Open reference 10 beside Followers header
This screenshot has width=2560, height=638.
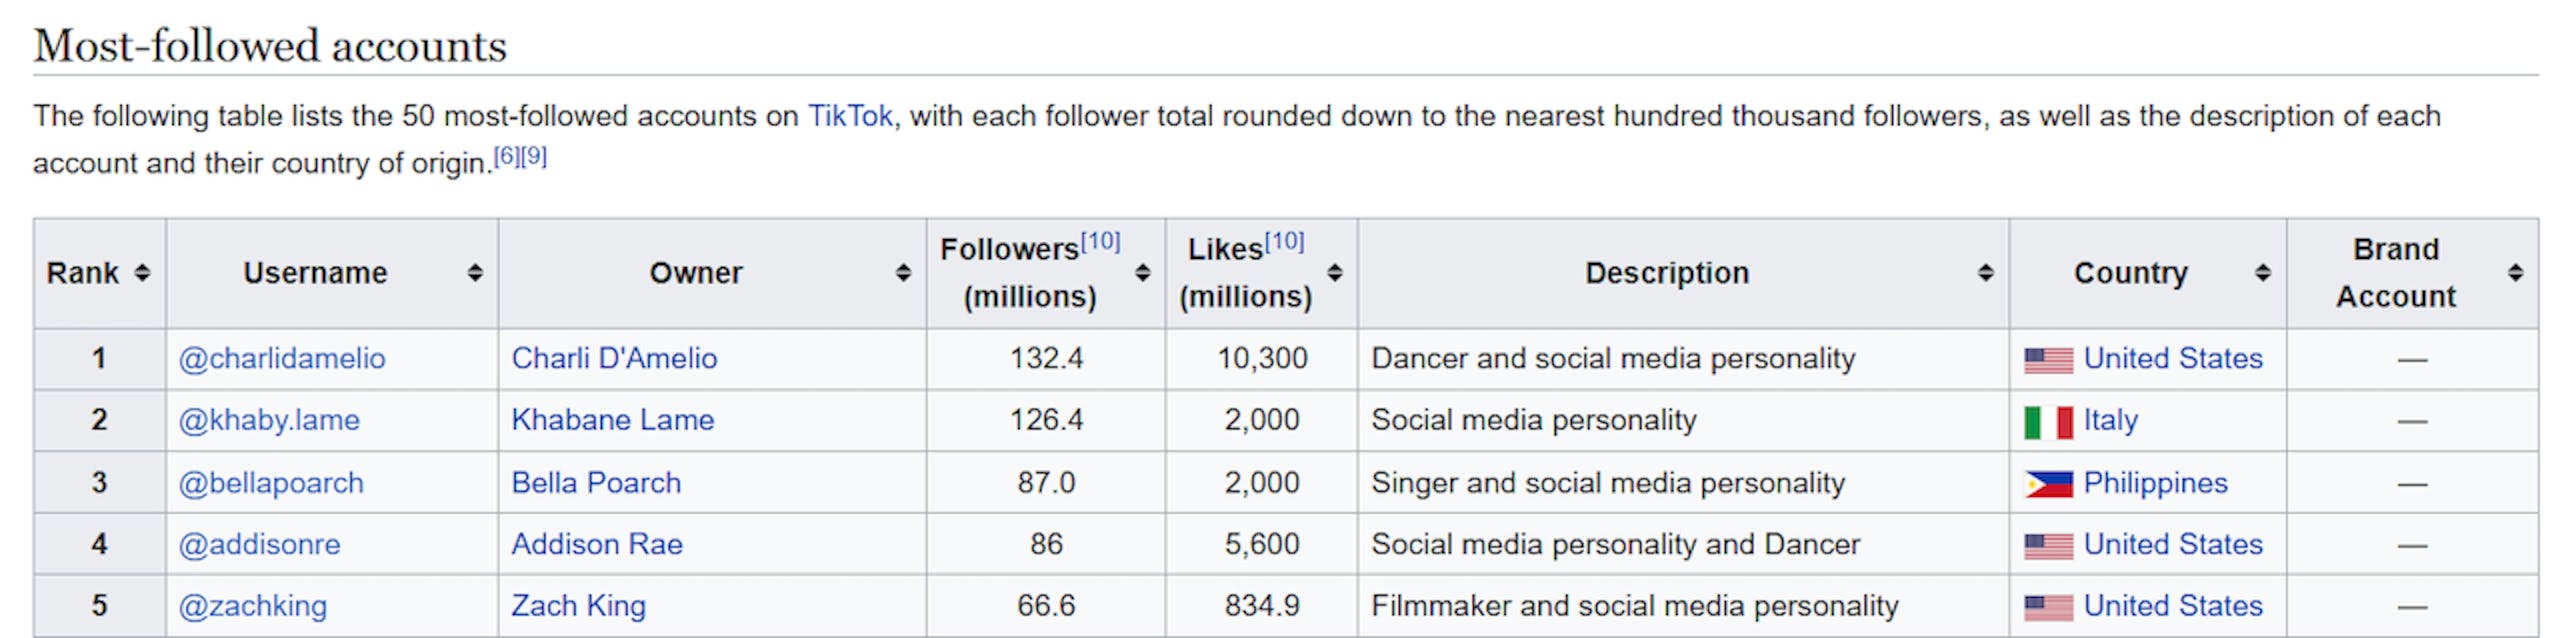pyautogui.click(x=1100, y=242)
